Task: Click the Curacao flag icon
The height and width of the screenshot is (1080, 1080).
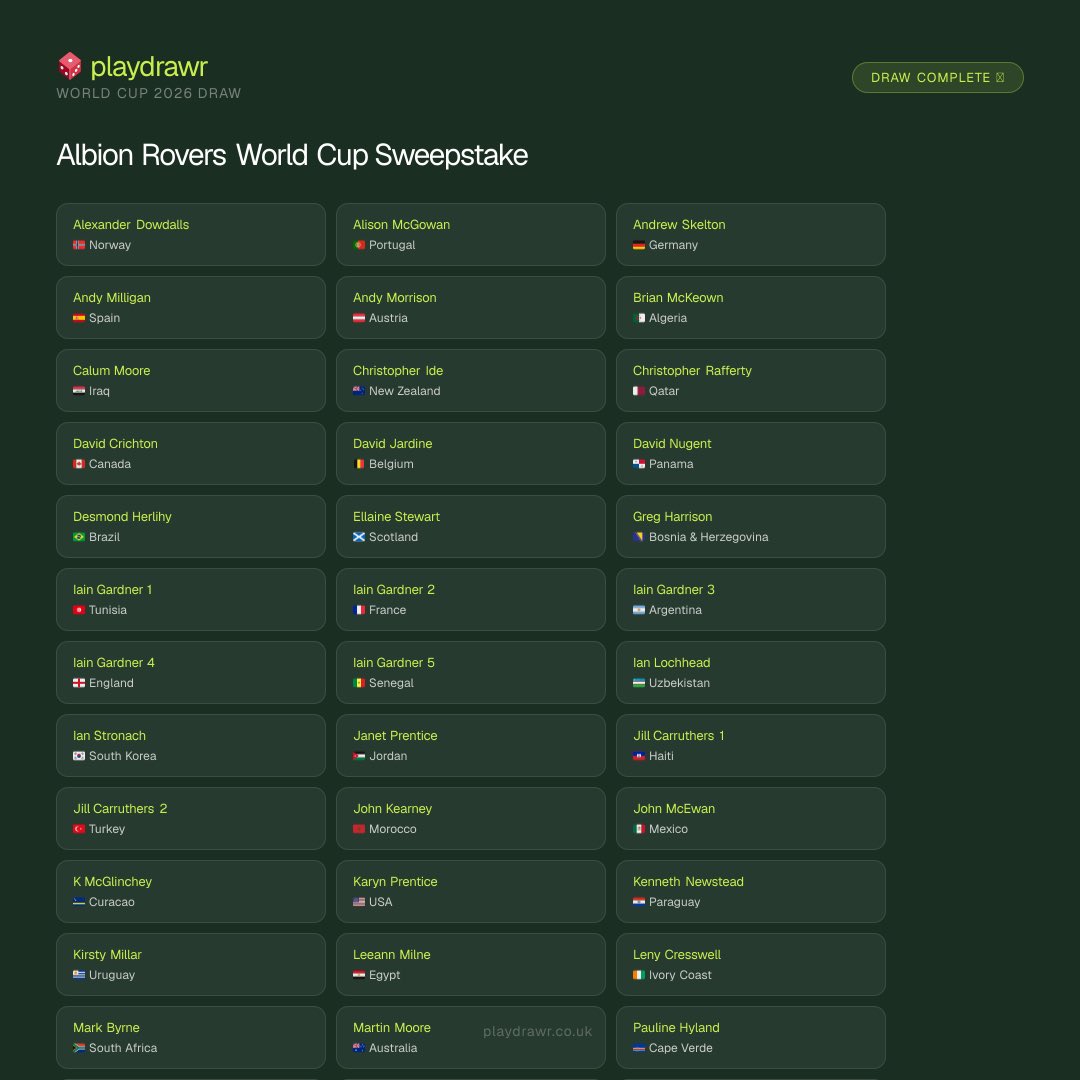Action: 79,902
